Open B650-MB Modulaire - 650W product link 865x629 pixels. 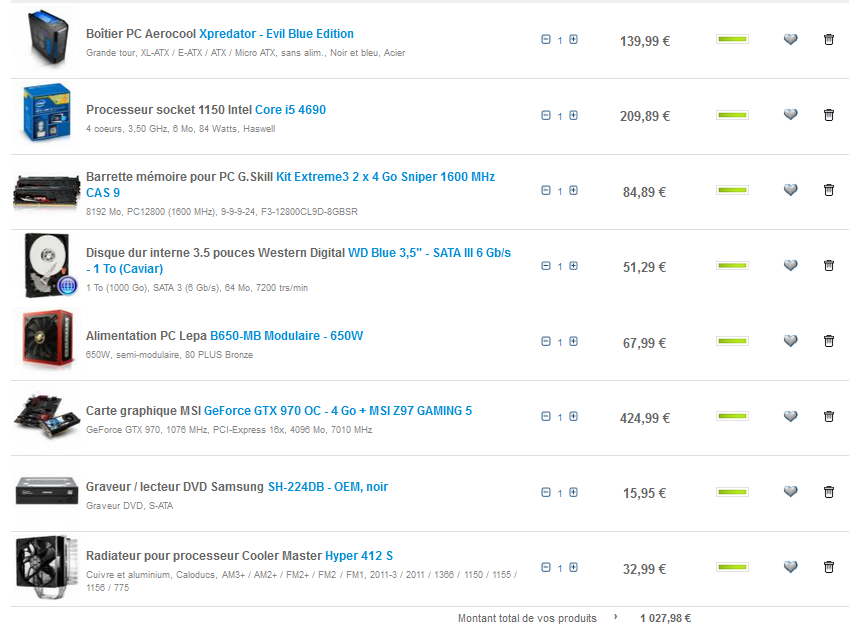pyautogui.click(x=286, y=335)
